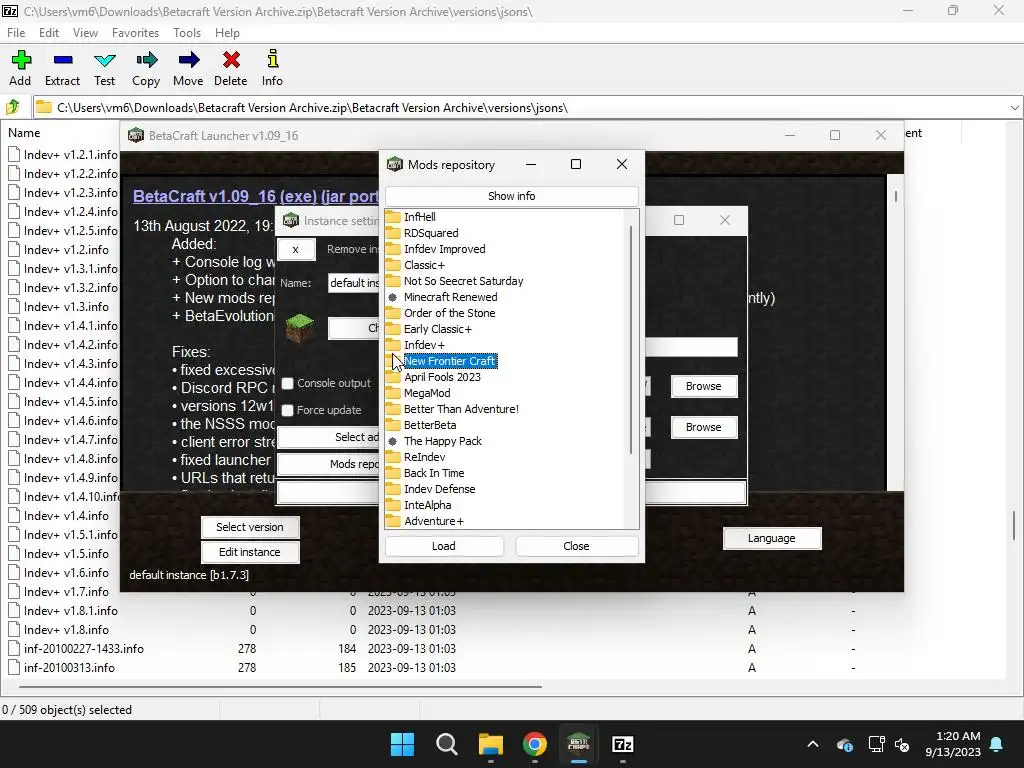Switch to BetaCraft taskbar icon
Image resolution: width=1024 pixels, height=768 pixels.
point(579,744)
